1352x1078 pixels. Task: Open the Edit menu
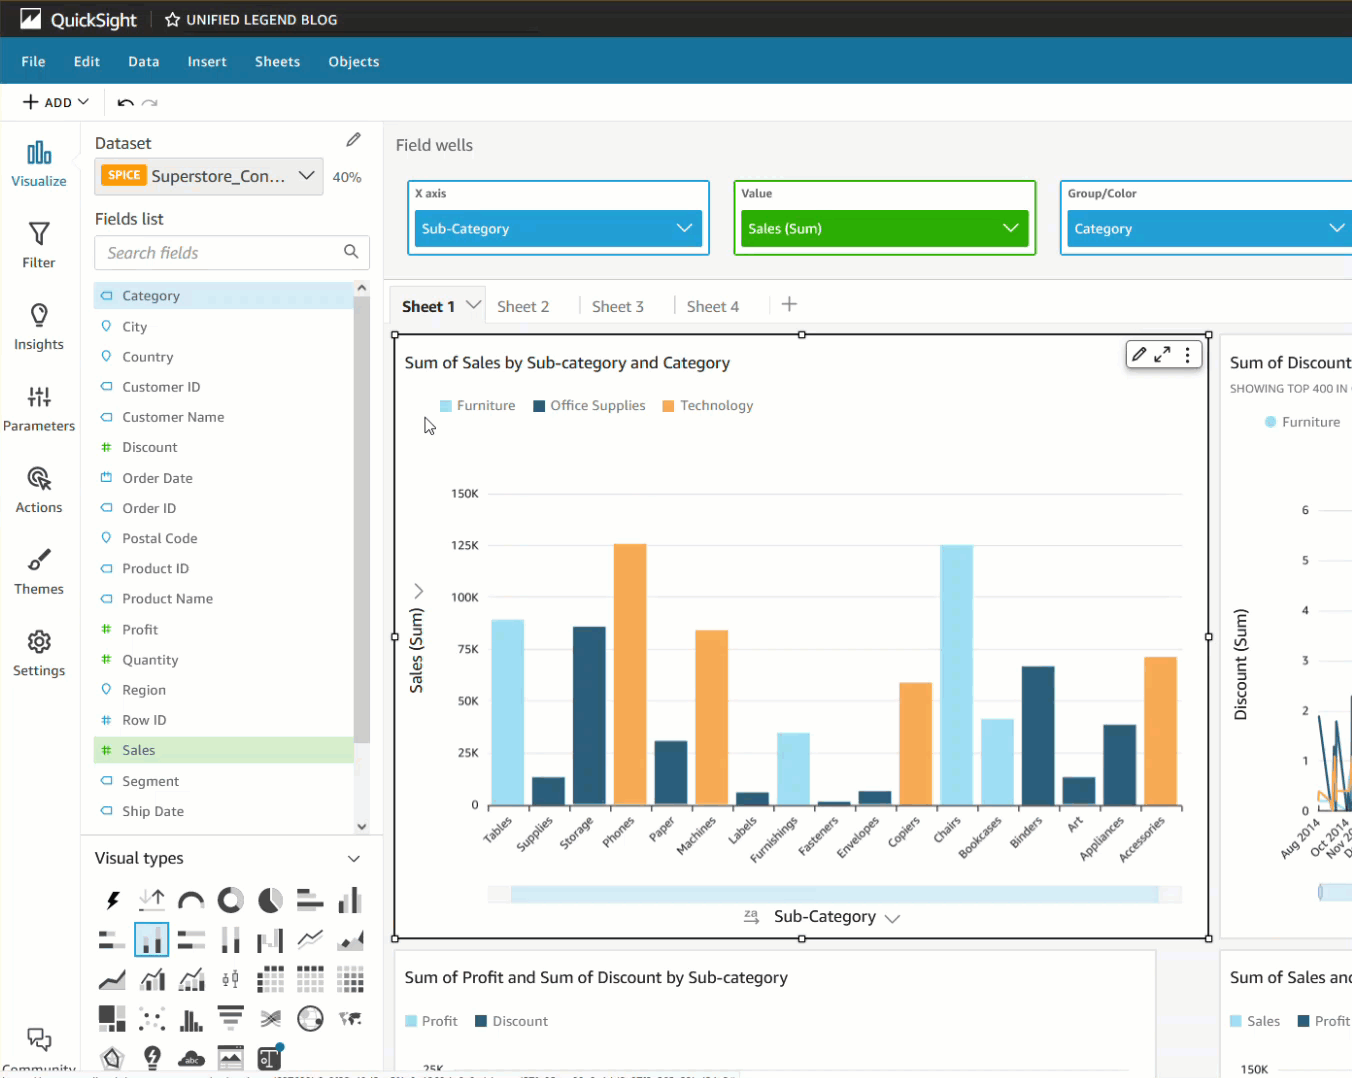[87, 61]
